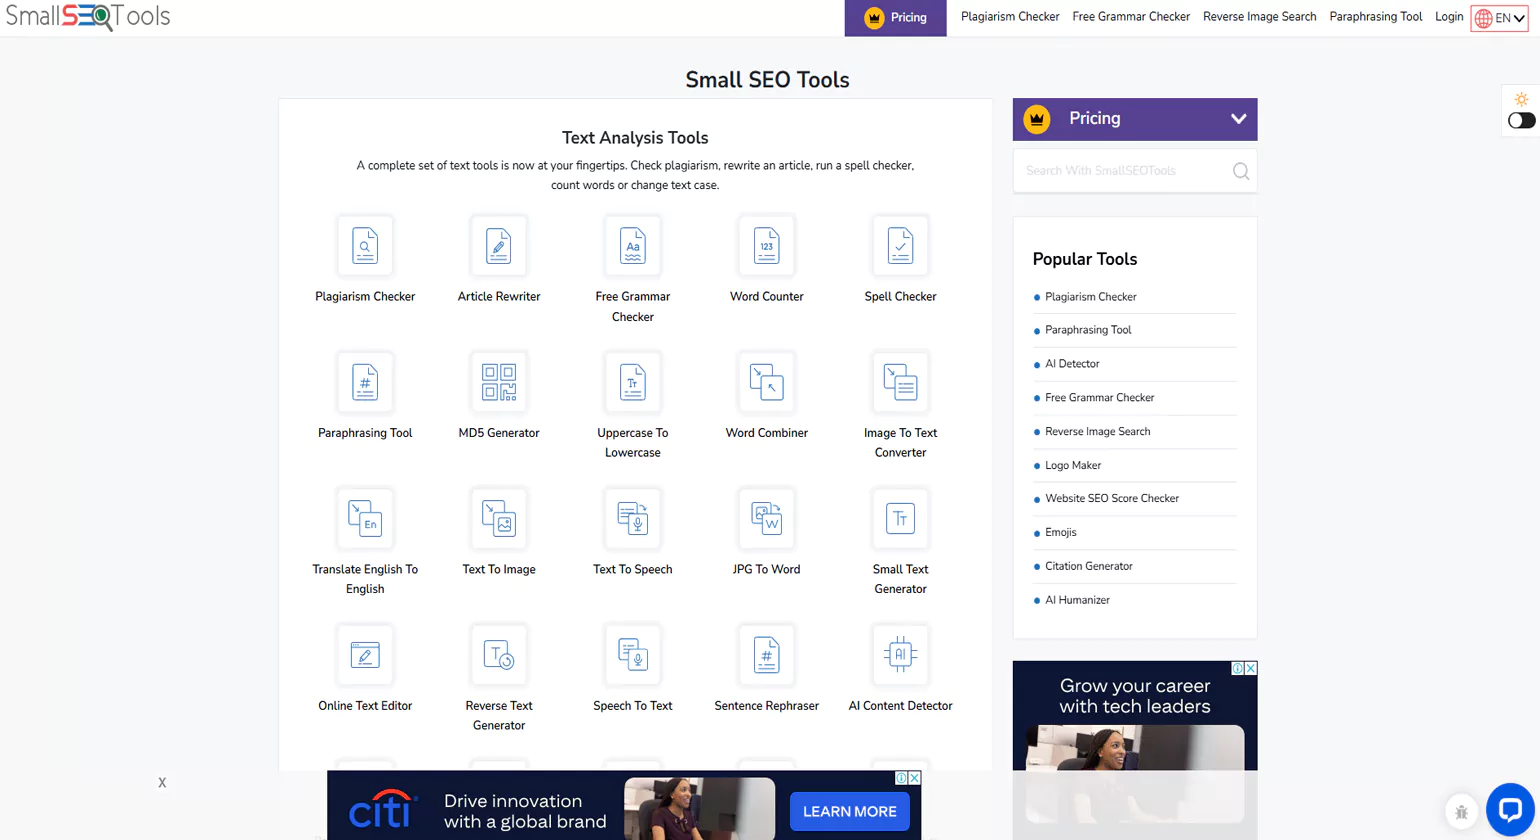Image resolution: width=1540 pixels, height=840 pixels.
Task: Toggle the dark mode switch
Action: pos(1521,120)
